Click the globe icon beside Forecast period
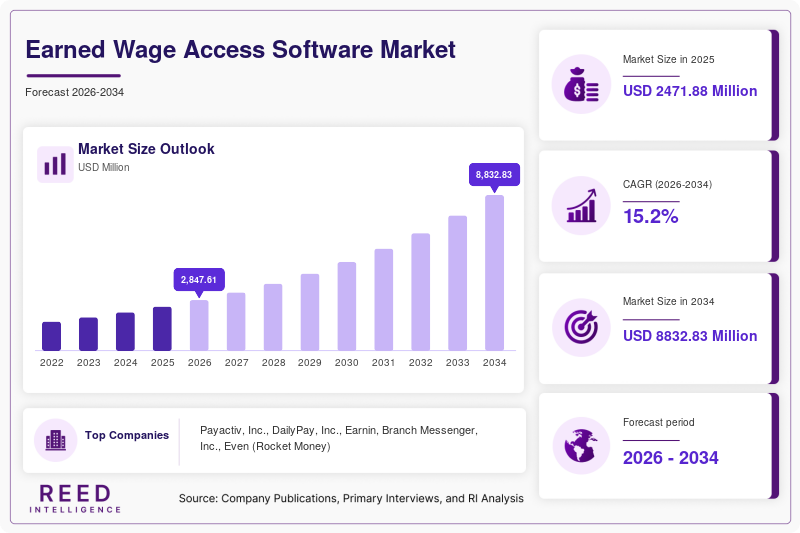800x533 pixels. click(581, 446)
